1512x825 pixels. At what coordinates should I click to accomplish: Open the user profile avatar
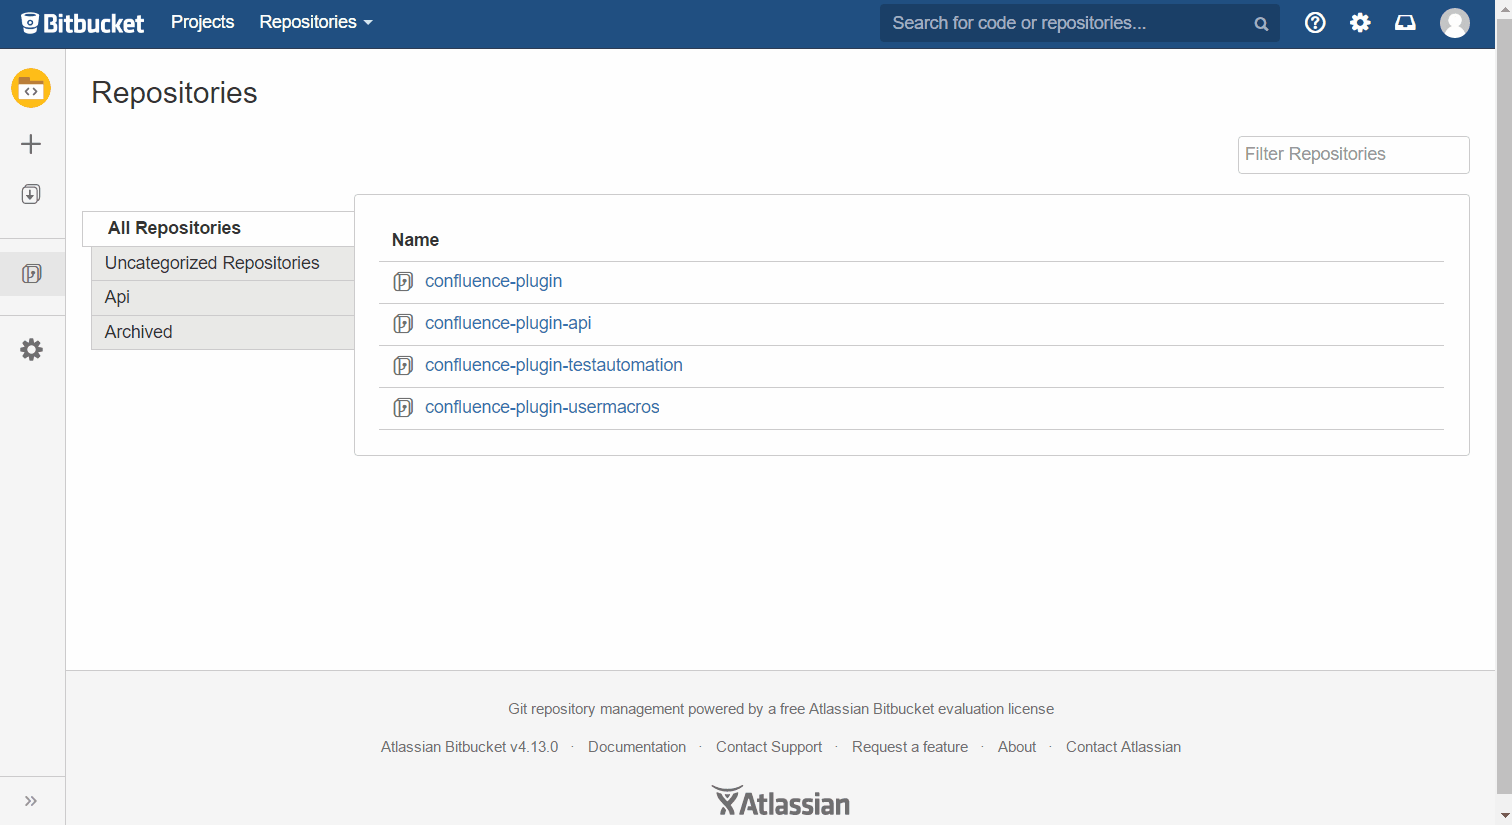(1454, 22)
